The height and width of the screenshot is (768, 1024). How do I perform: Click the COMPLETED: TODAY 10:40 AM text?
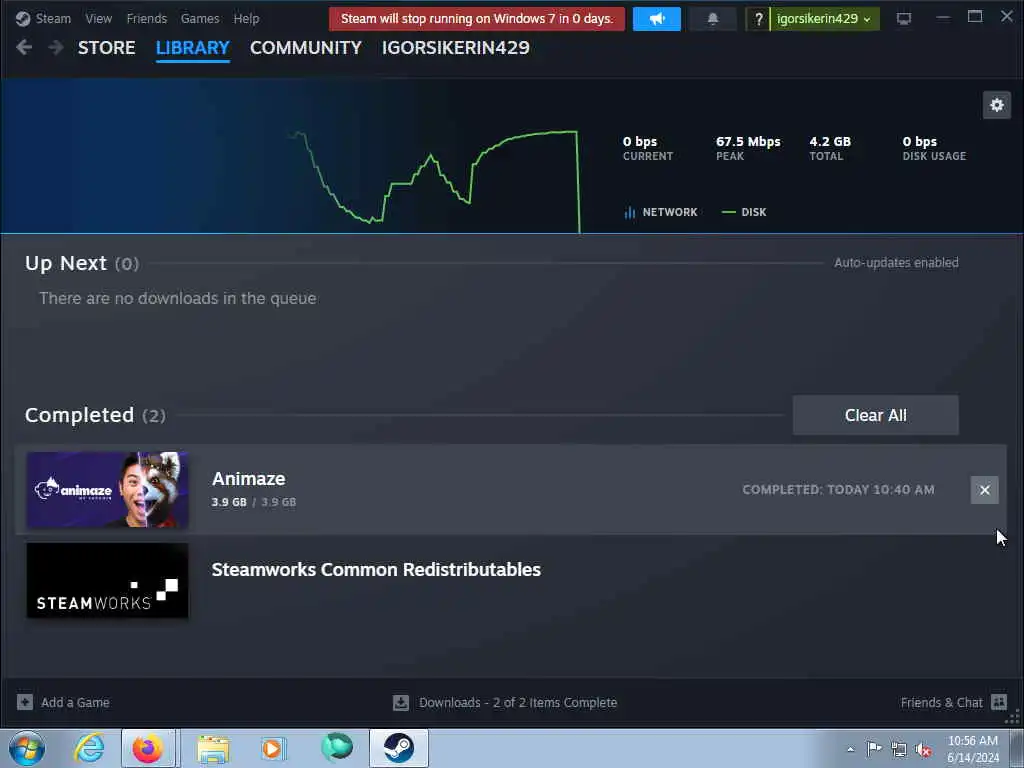pos(838,490)
